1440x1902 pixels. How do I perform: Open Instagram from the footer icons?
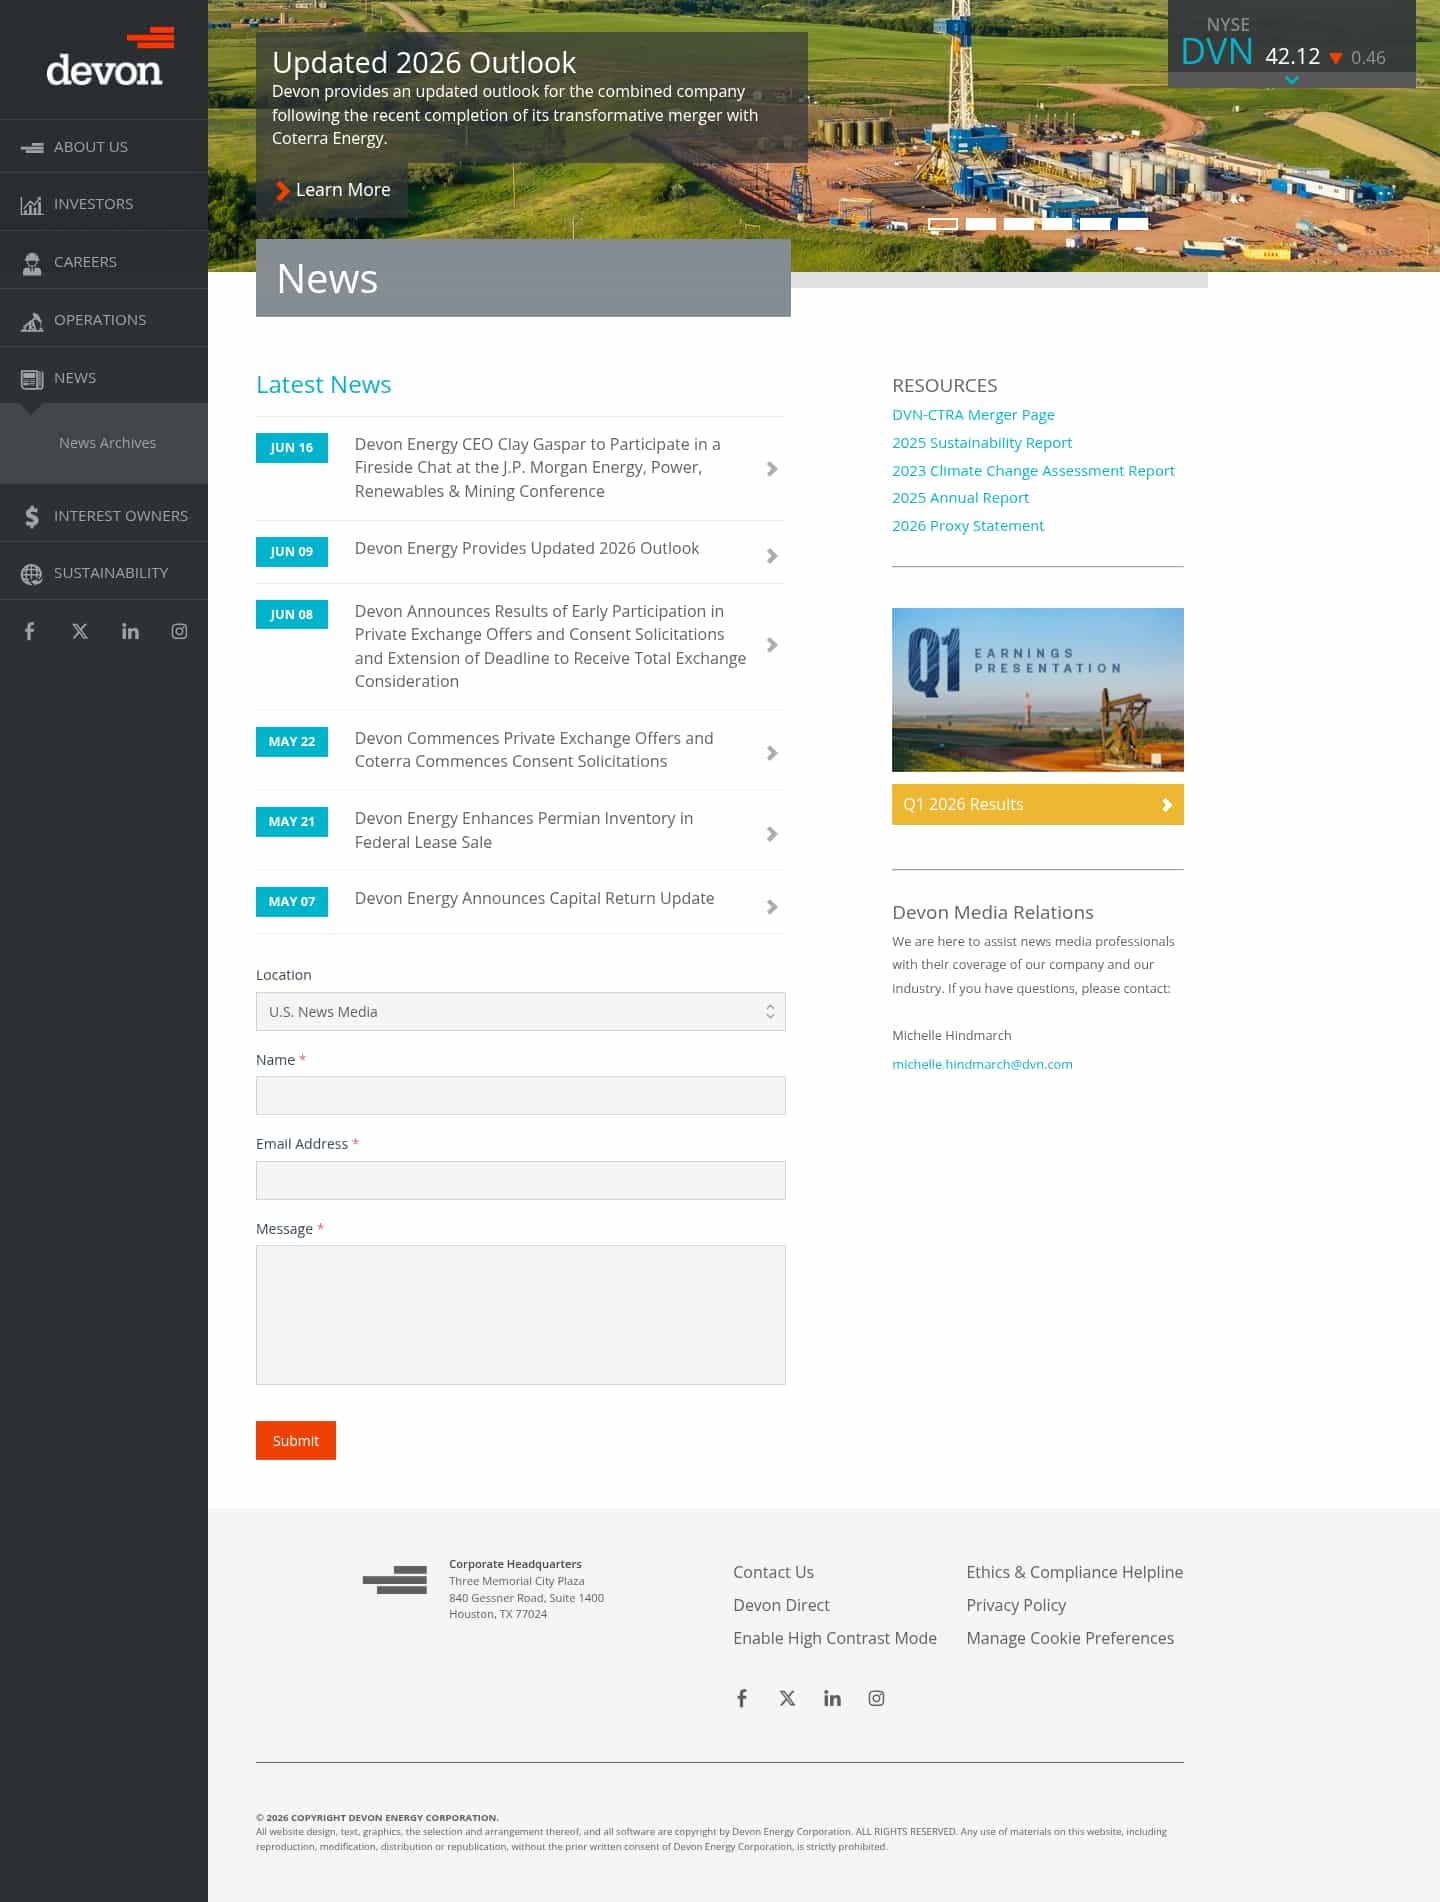tap(876, 1698)
